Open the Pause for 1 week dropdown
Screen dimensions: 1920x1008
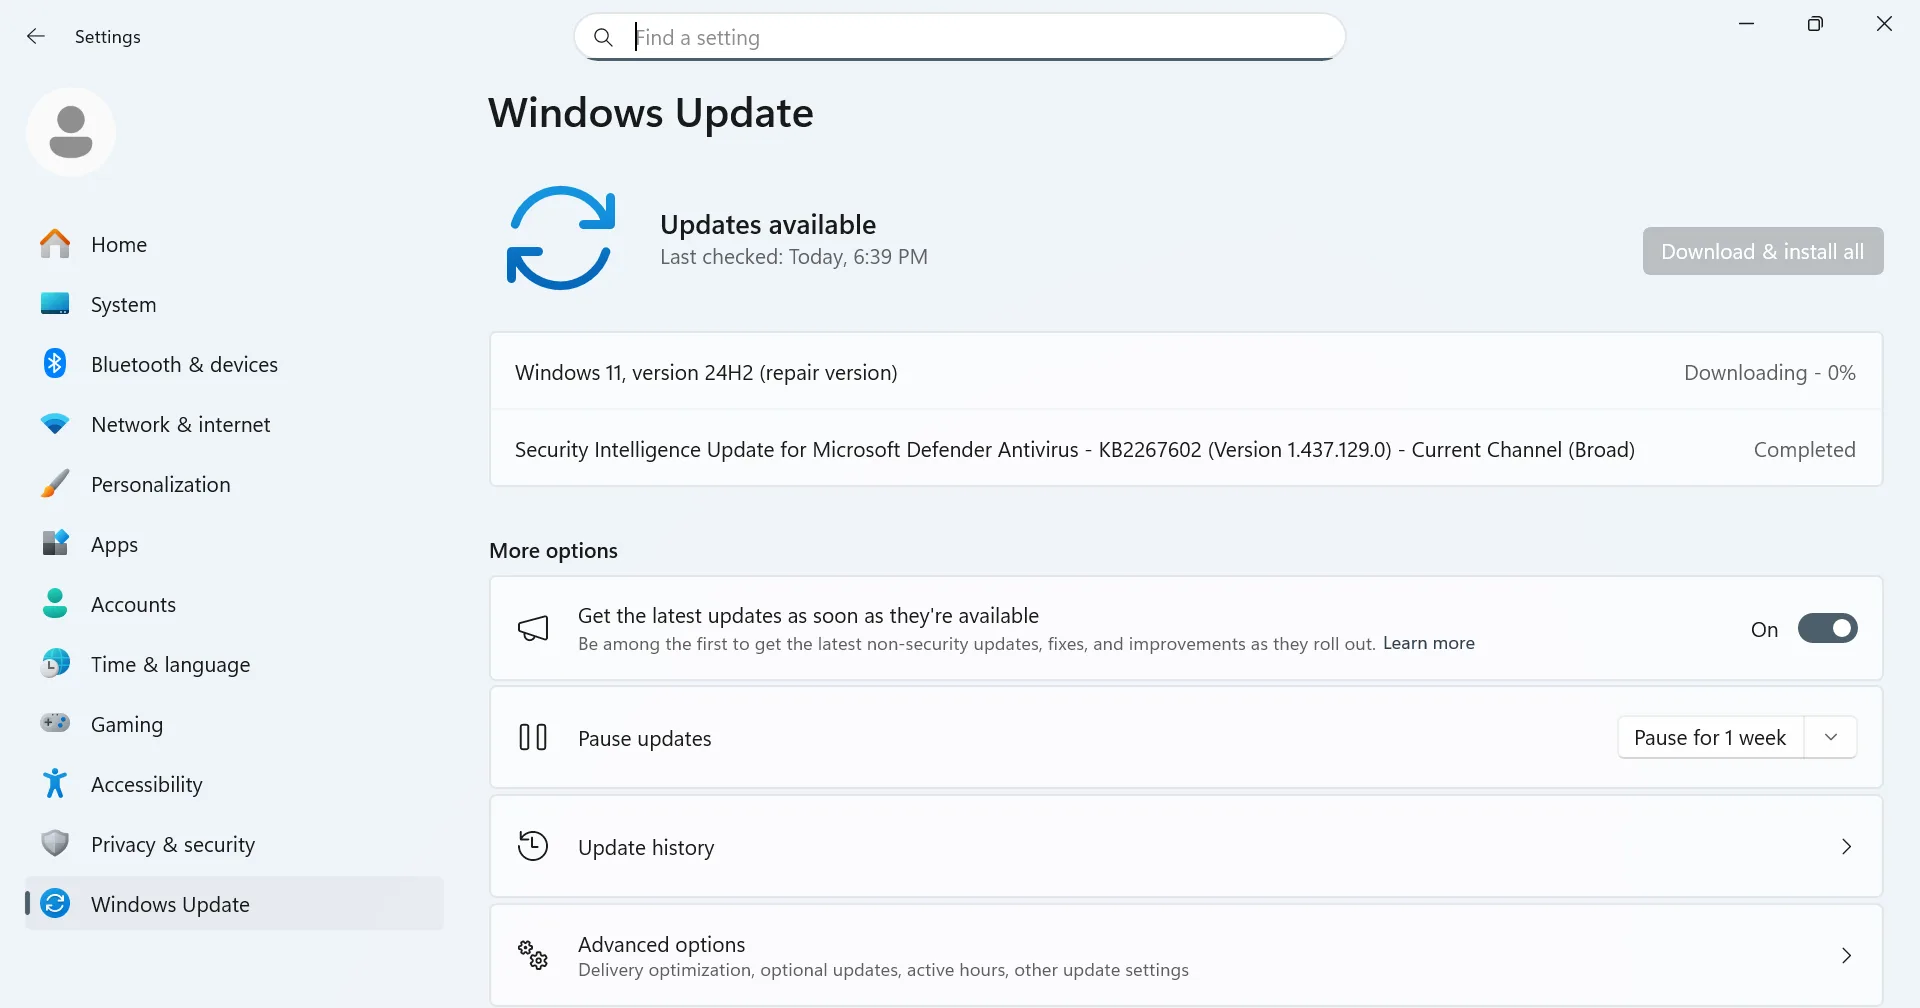coord(1832,737)
